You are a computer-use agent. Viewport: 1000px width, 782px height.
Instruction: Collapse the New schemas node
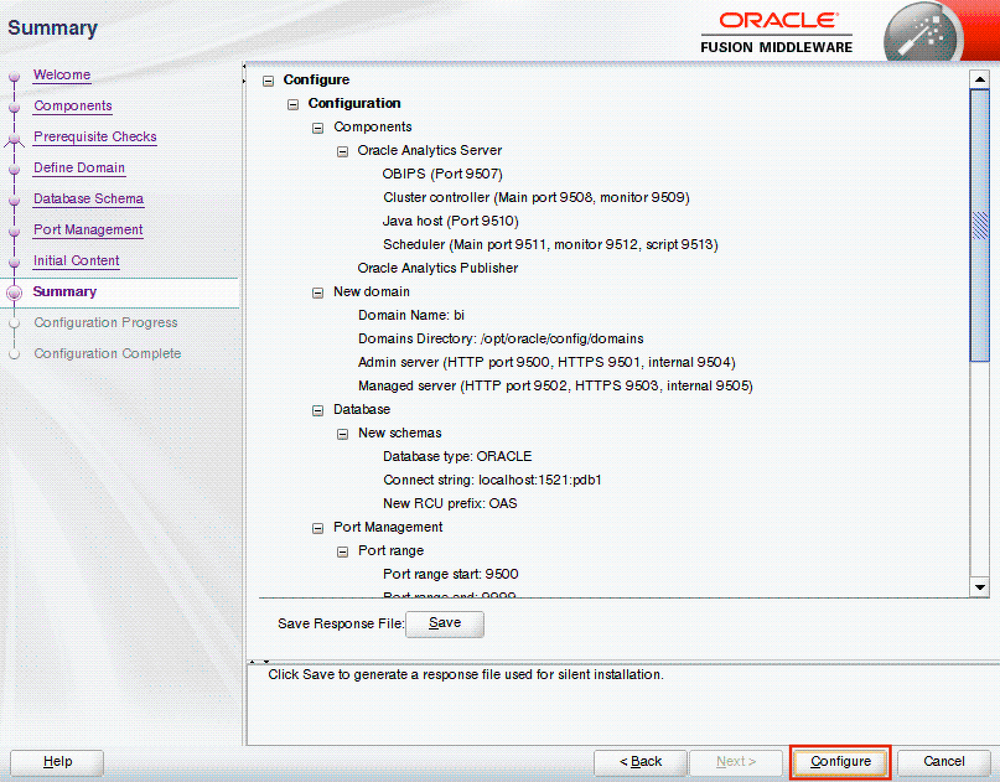(342, 434)
